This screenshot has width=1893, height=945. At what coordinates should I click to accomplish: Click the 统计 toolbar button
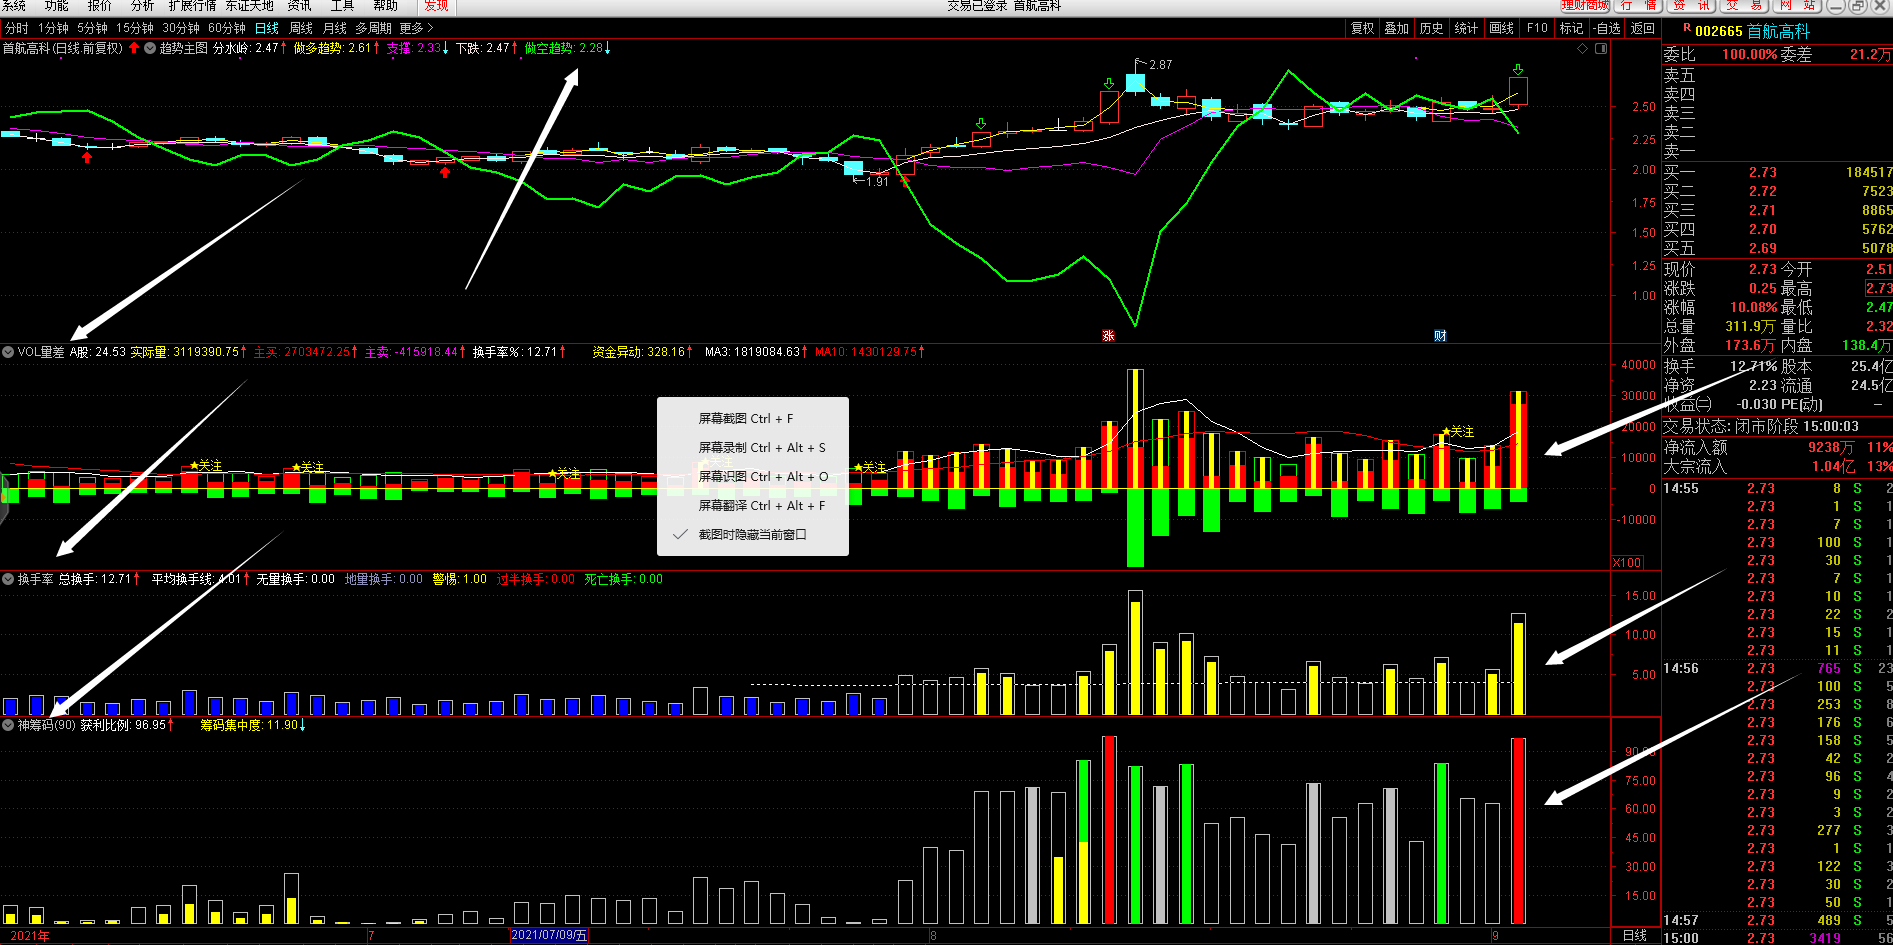[x=1466, y=28]
